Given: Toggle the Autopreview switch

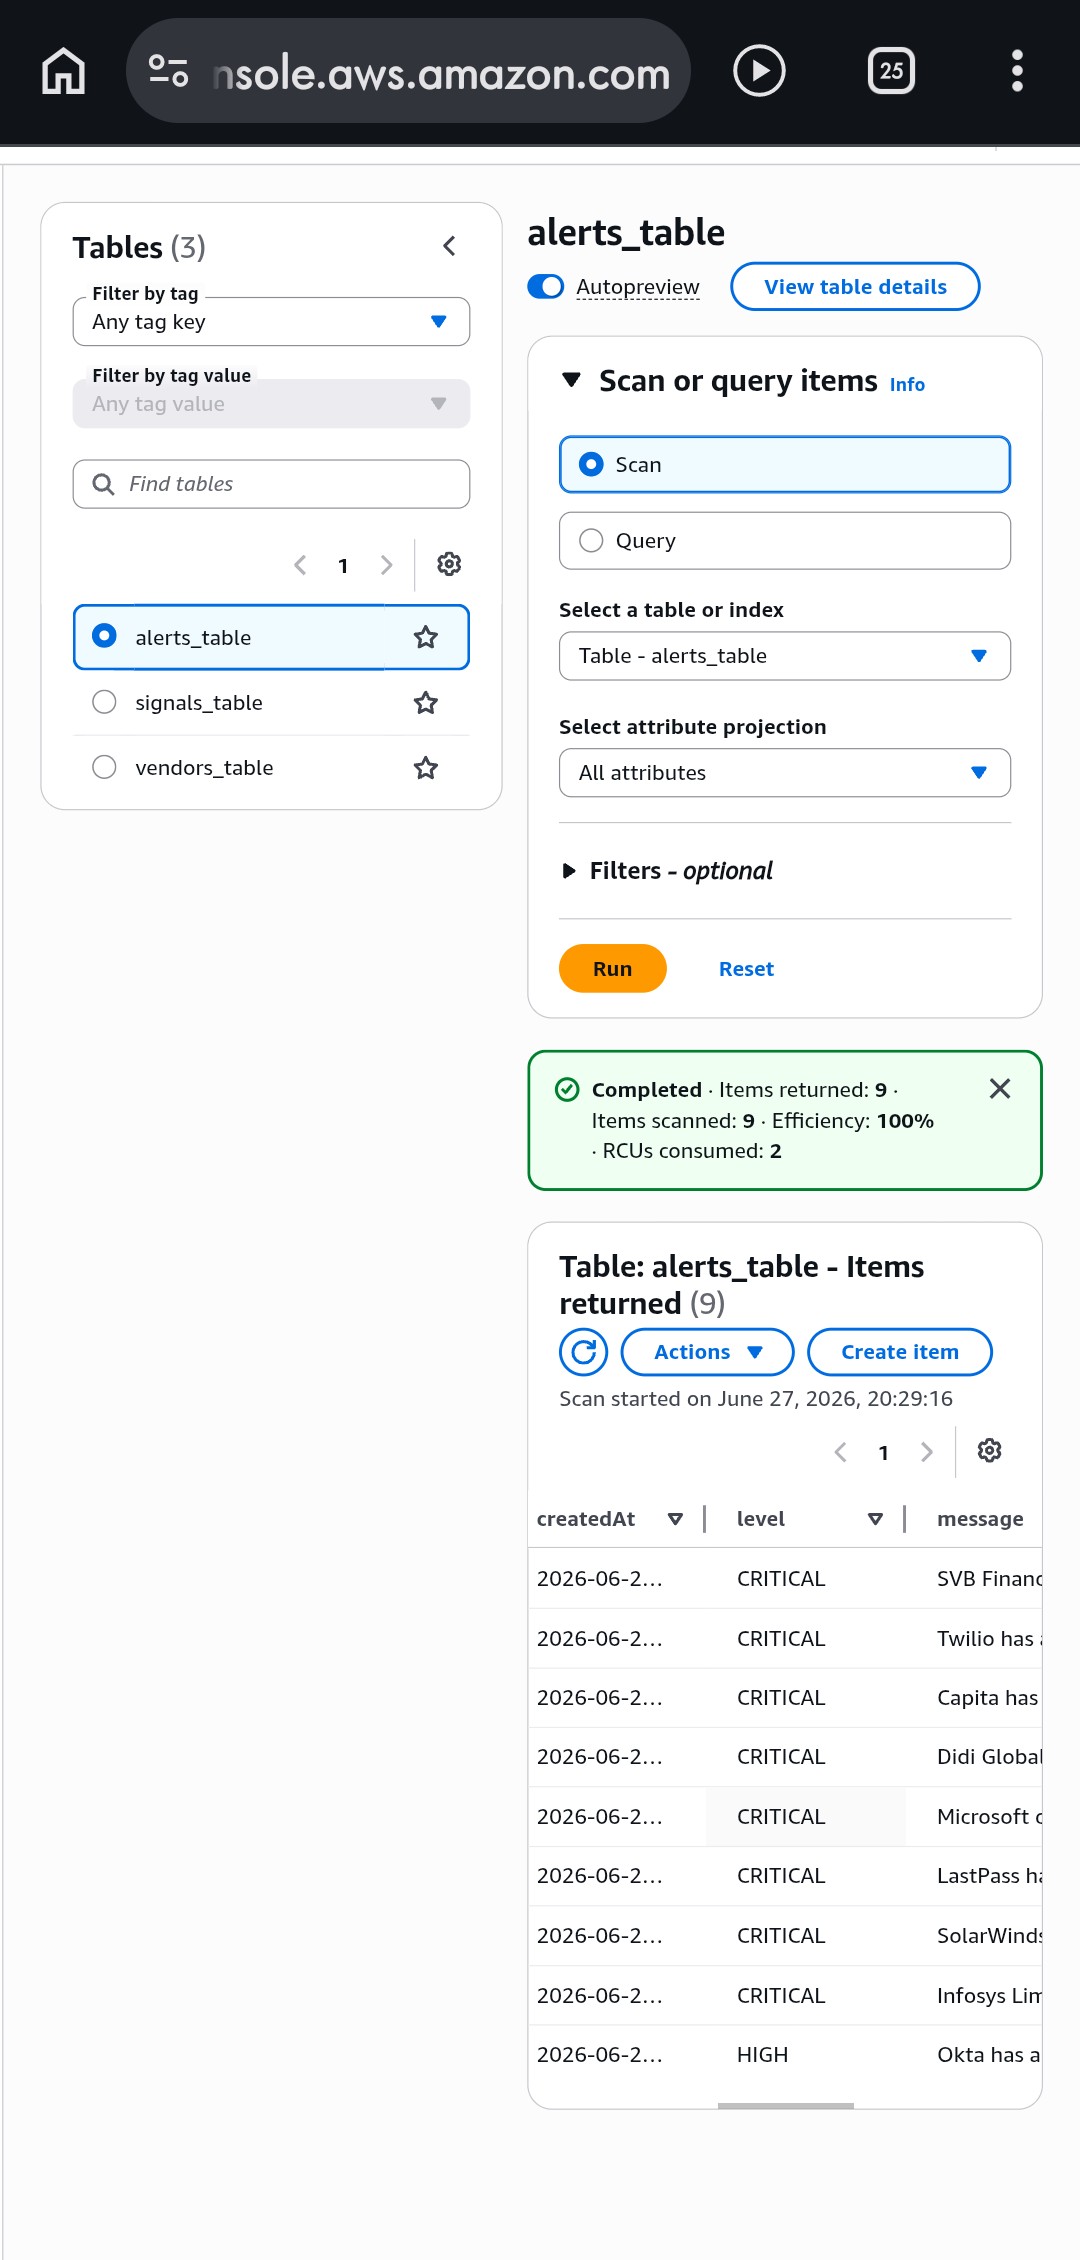Looking at the screenshot, I should click(546, 287).
